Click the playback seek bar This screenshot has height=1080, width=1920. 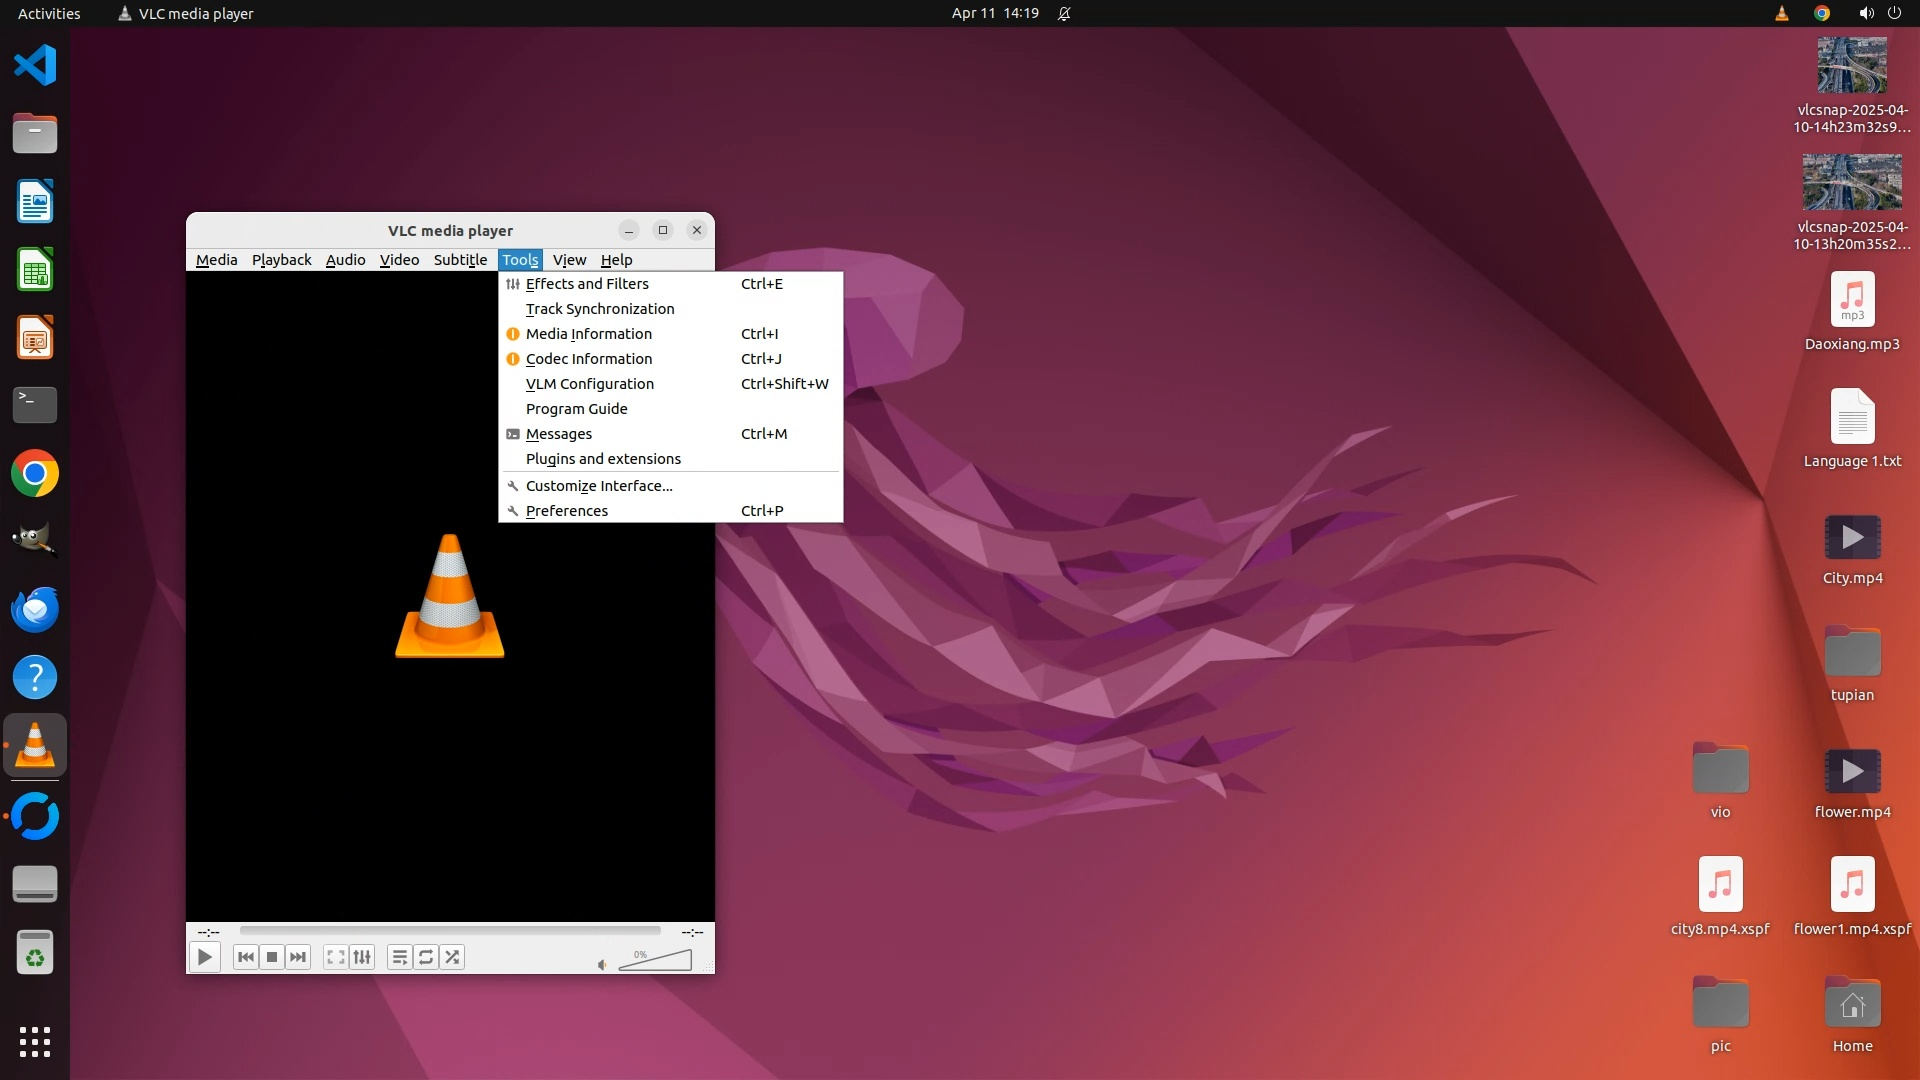[x=450, y=931]
